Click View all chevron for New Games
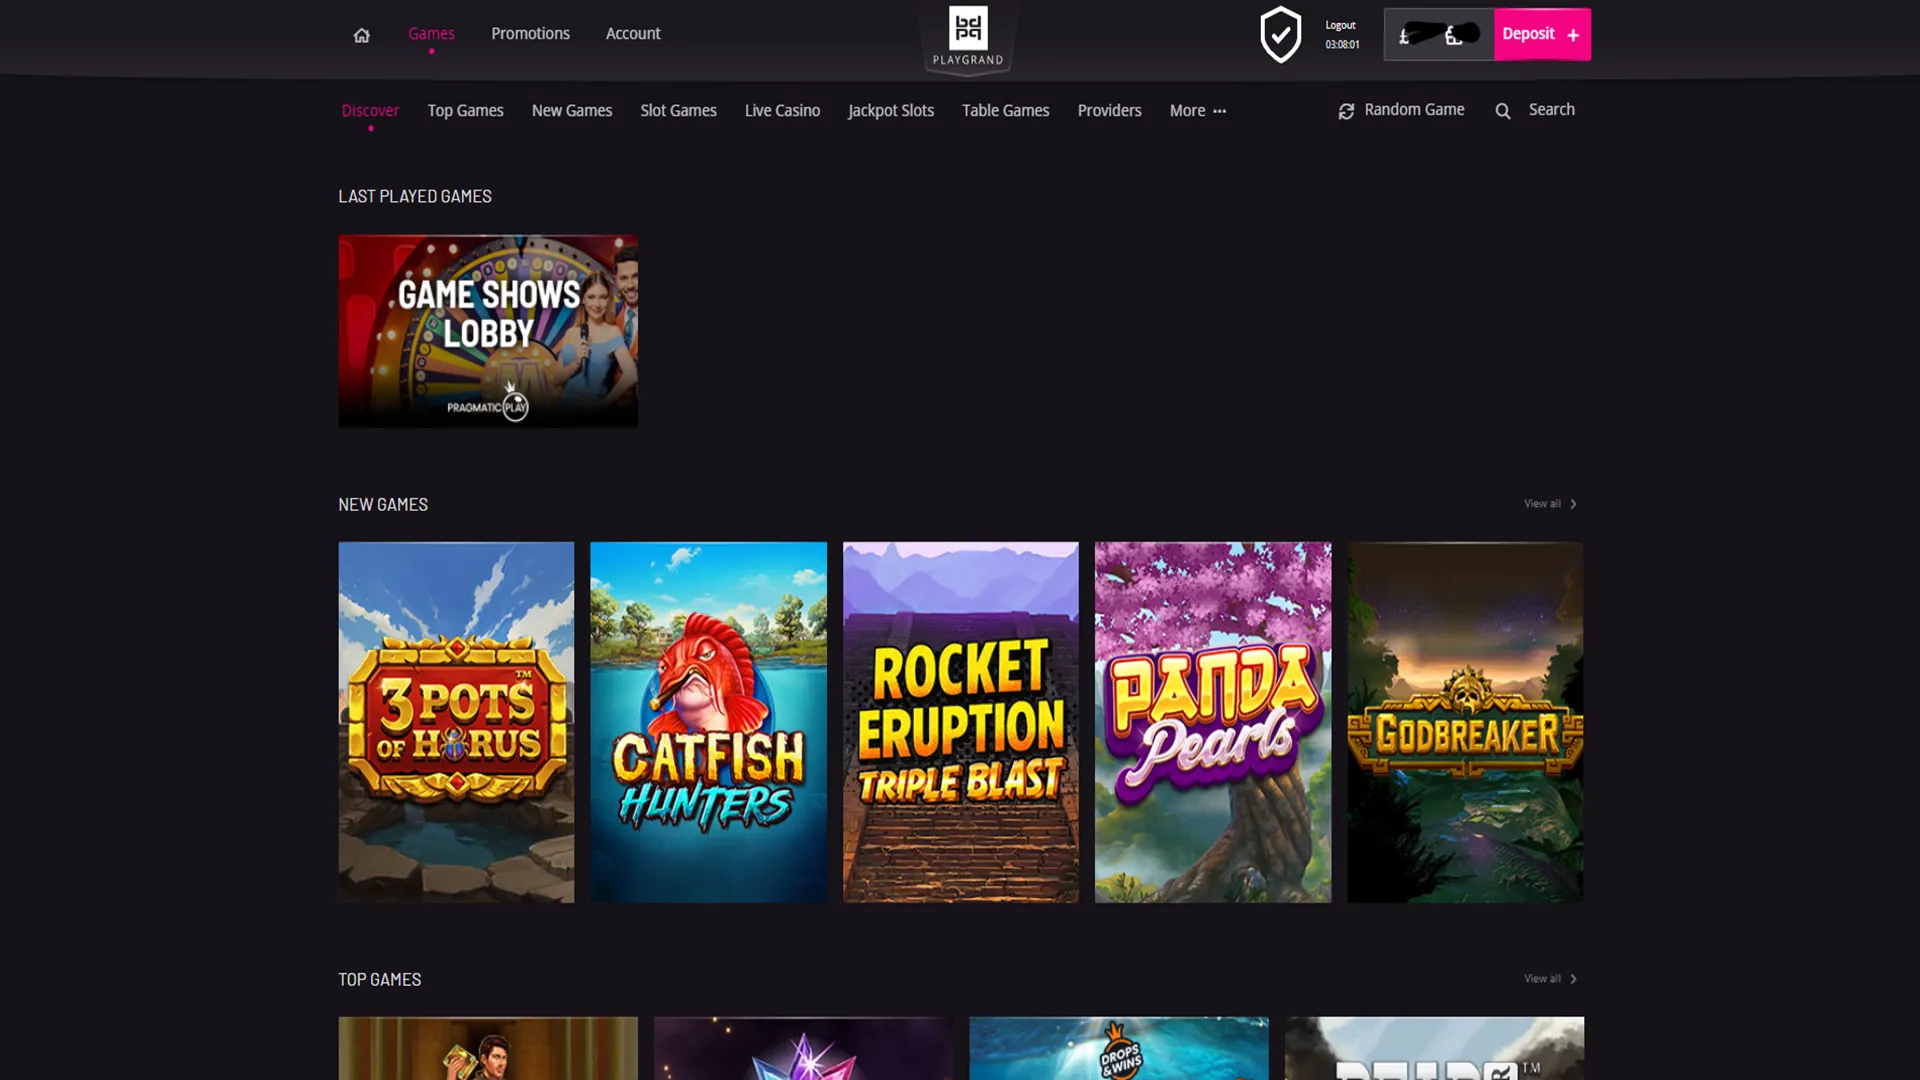This screenshot has height=1080, width=1920. [x=1571, y=504]
